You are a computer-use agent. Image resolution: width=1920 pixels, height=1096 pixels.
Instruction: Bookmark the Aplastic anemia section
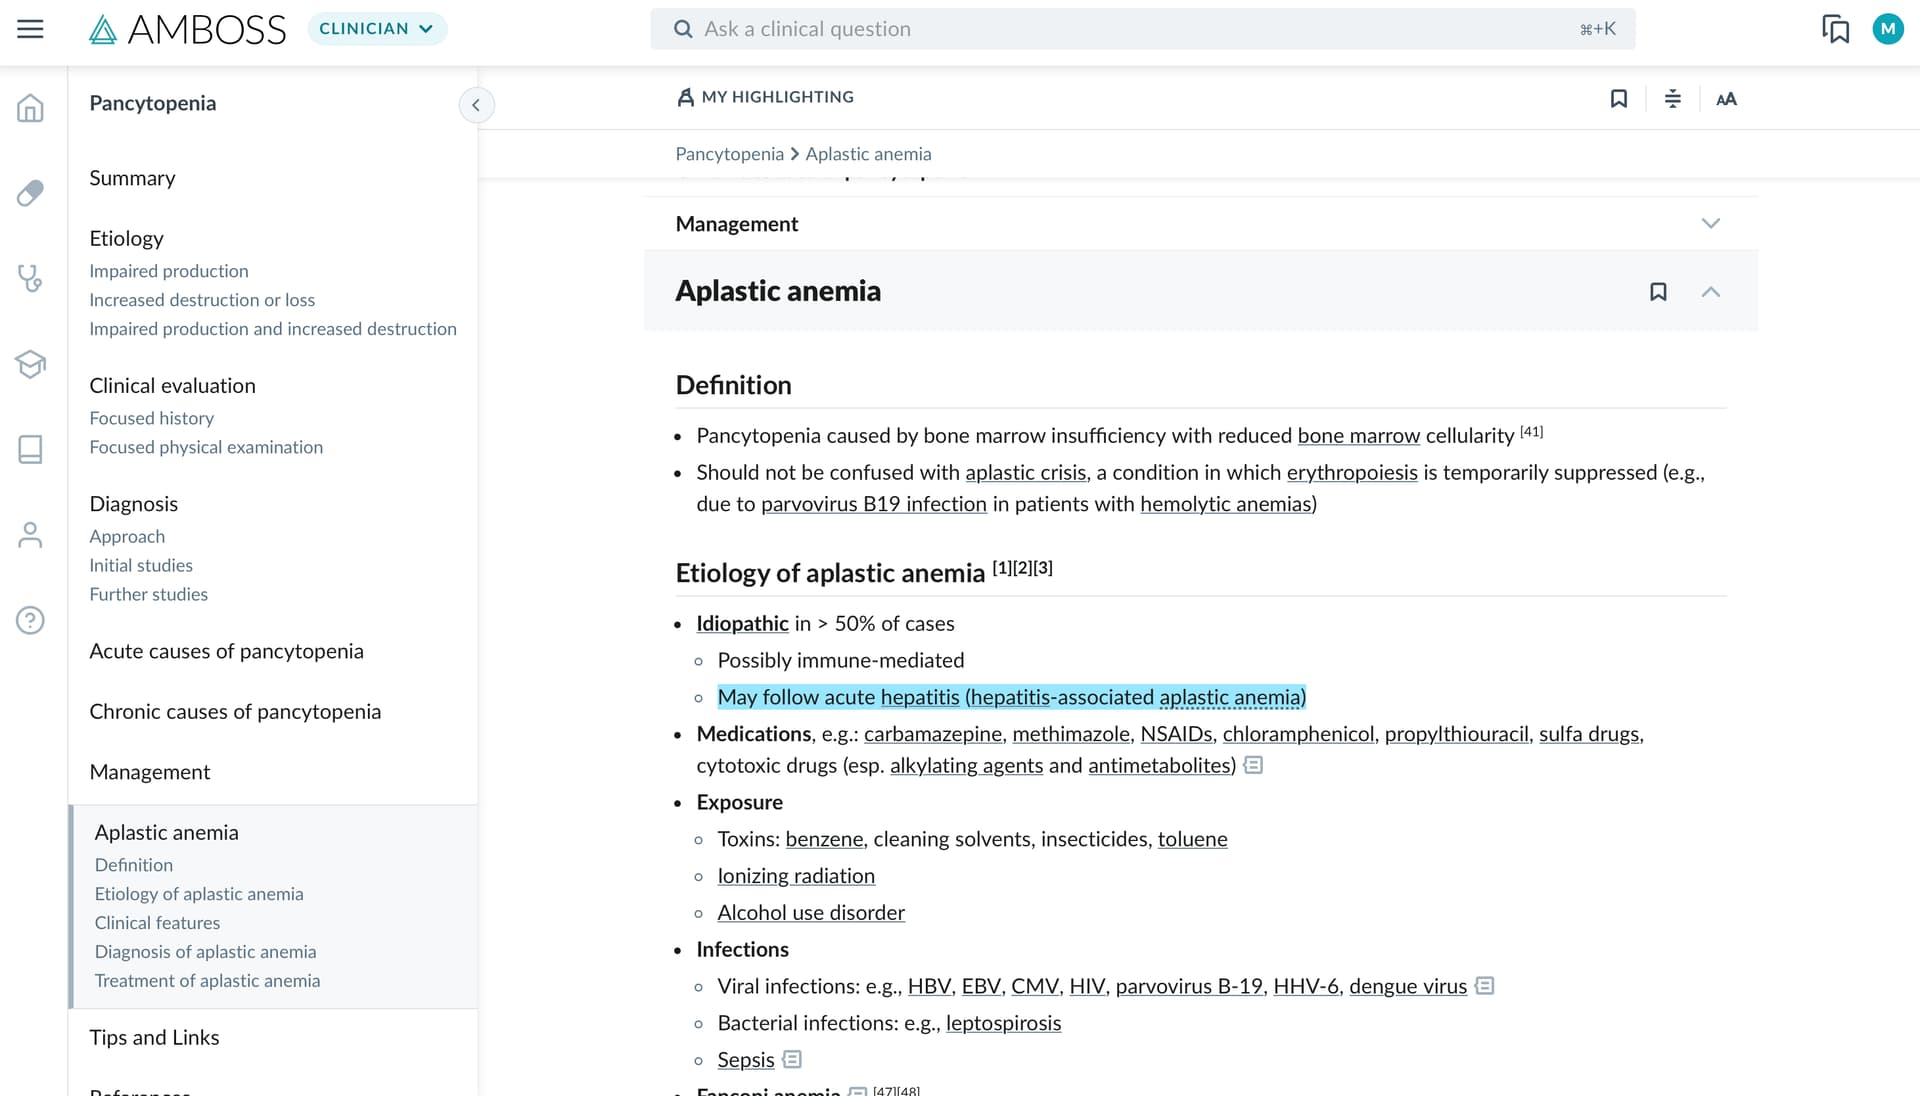pyautogui.click(x=1658, y=292)
